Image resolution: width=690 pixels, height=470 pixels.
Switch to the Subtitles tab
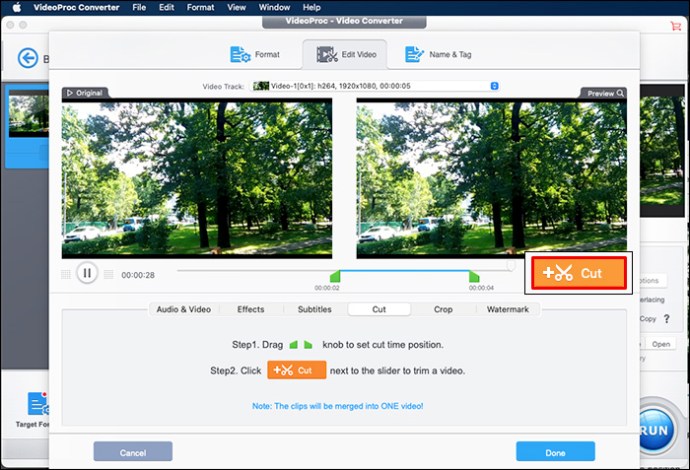pyautogui.click(x=314, y=310)
